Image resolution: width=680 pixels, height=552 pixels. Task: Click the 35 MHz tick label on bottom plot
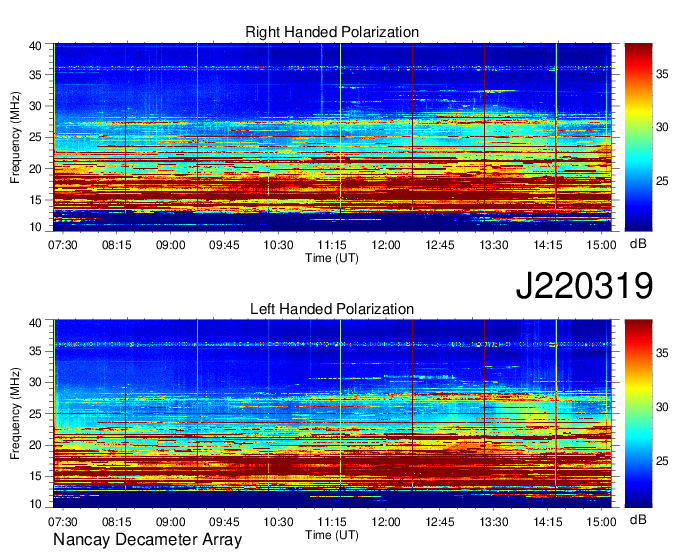[x=36, y=351]
